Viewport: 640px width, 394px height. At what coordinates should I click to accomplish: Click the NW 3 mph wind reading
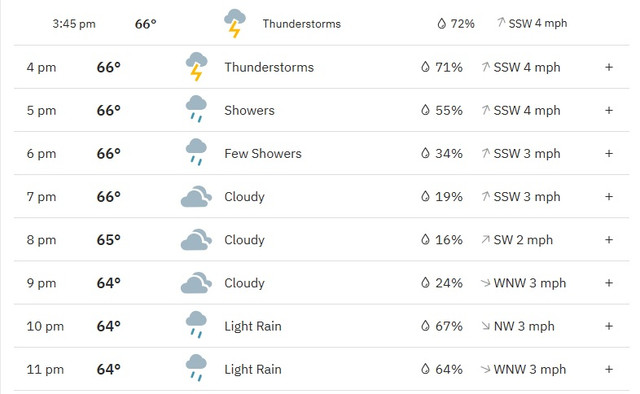point(524,326)
